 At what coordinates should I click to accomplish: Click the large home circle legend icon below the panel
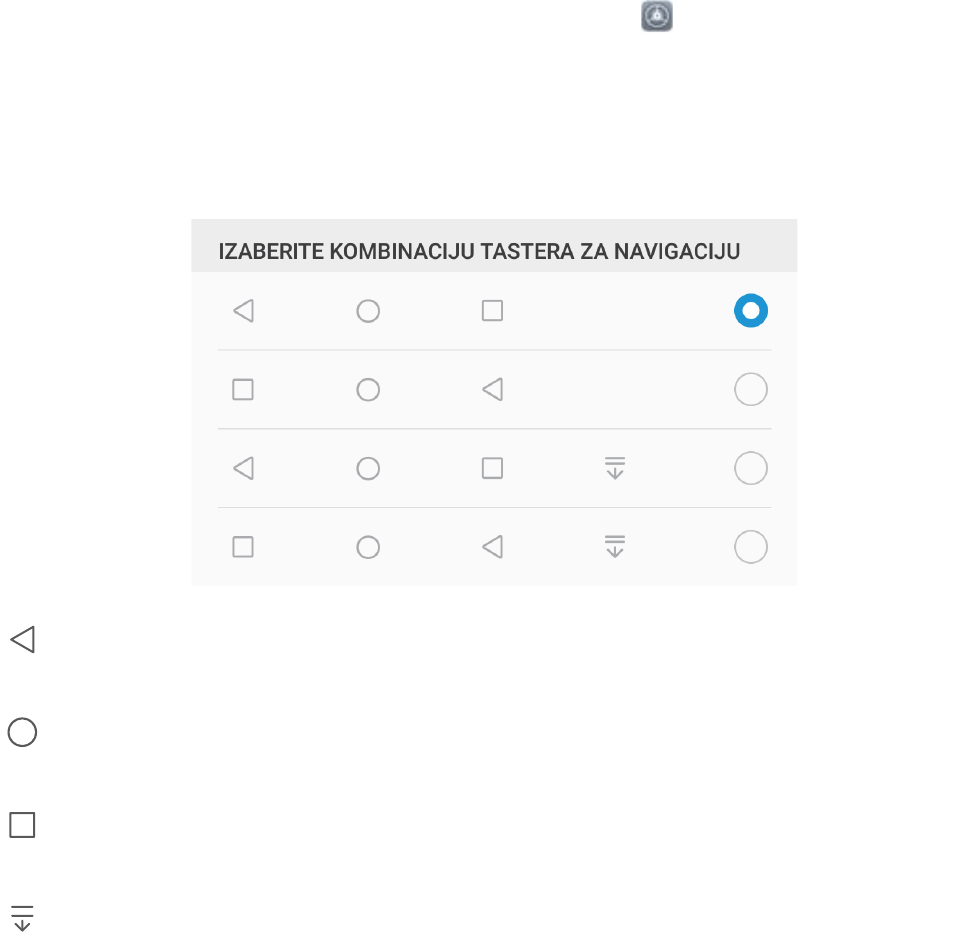pyautogui.click(x=22, y=733)
